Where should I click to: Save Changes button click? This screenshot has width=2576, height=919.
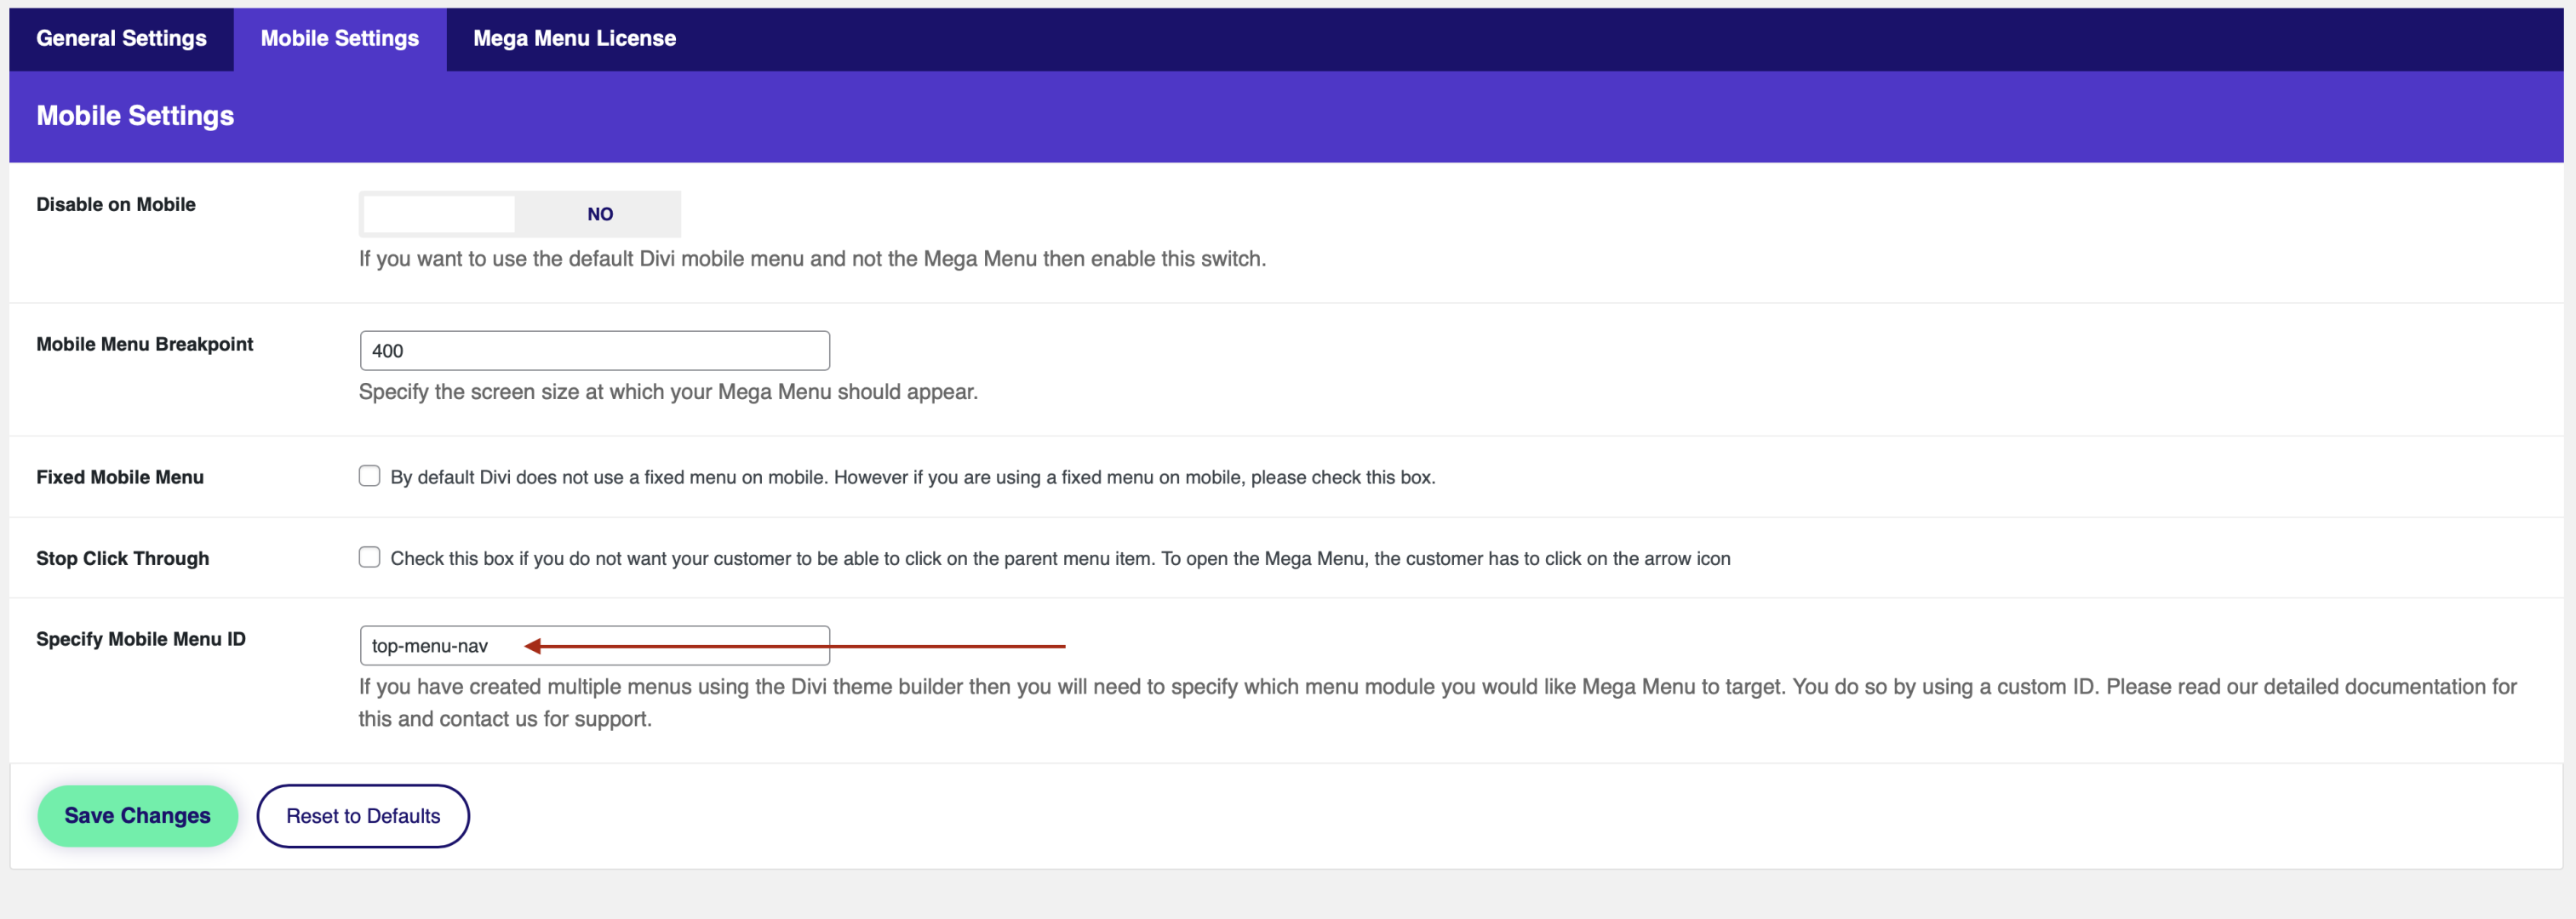click(138, 816)
